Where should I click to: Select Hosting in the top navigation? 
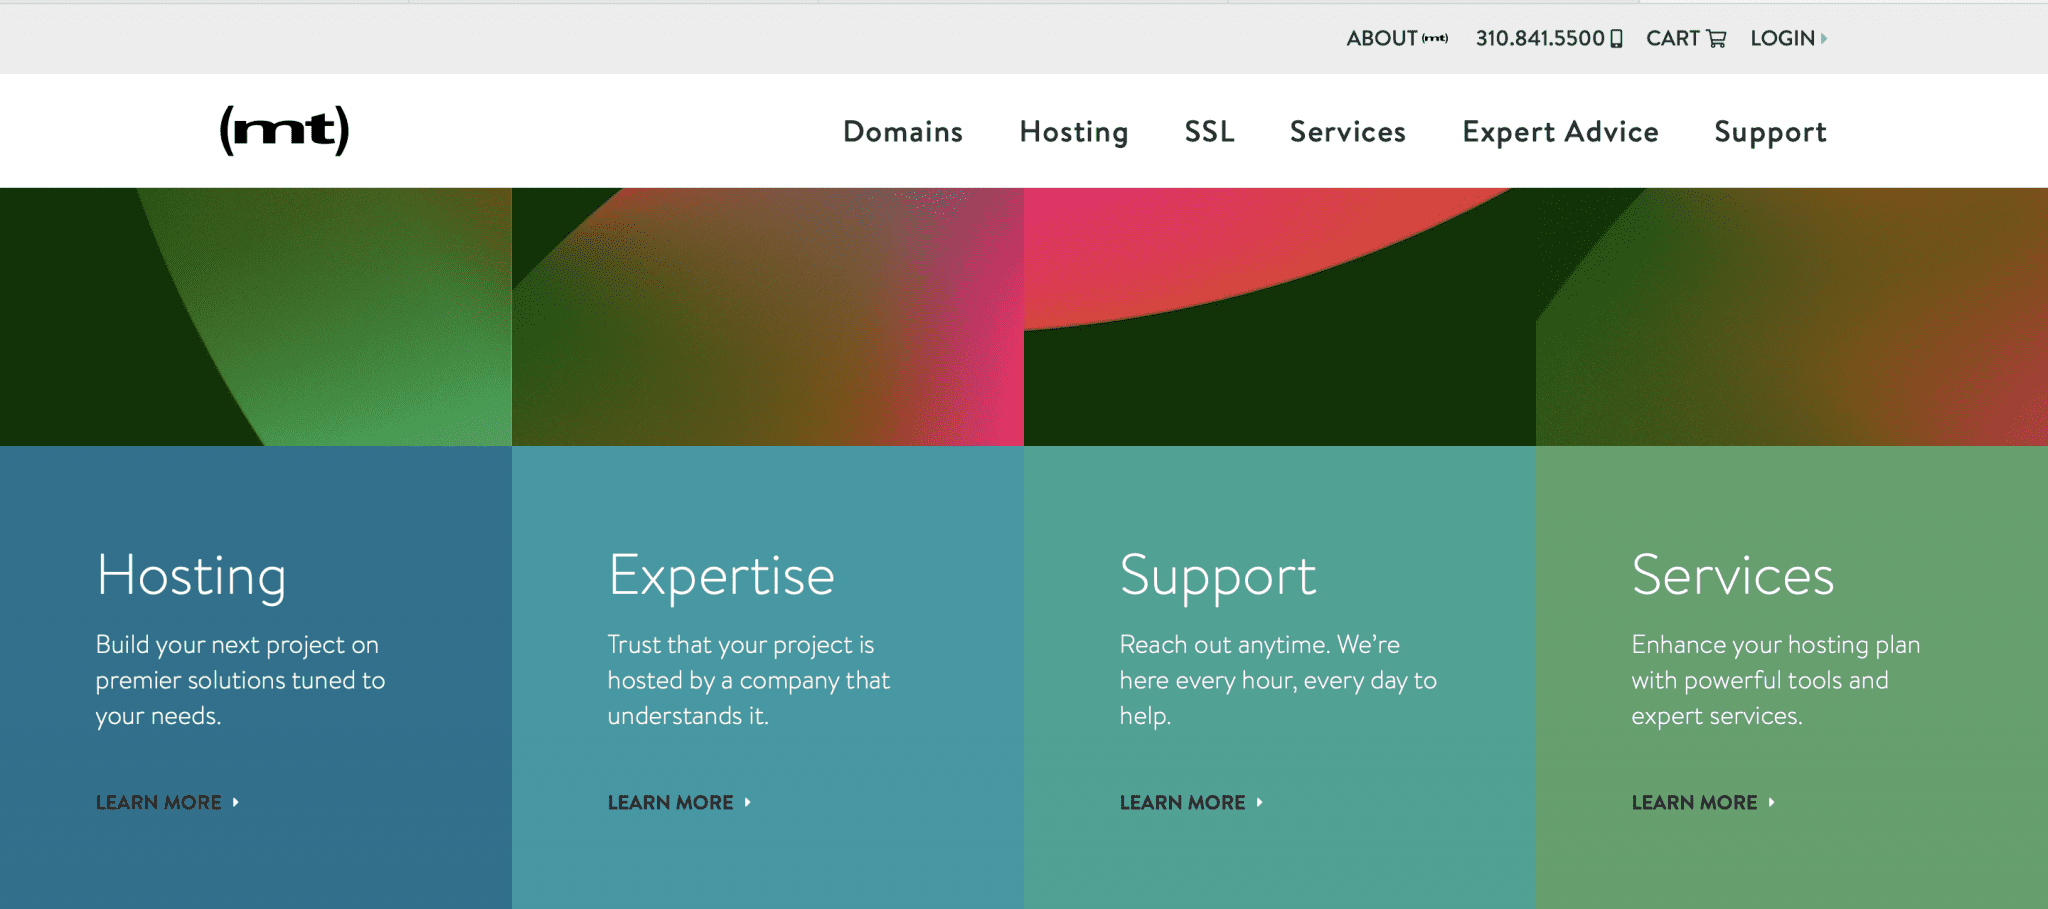point(1073,131)
